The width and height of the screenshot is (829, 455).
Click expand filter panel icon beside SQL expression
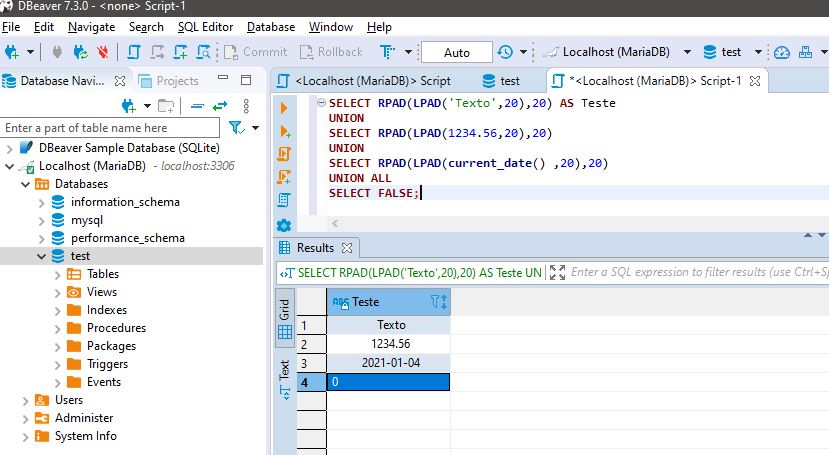click(x=558, y=272)
